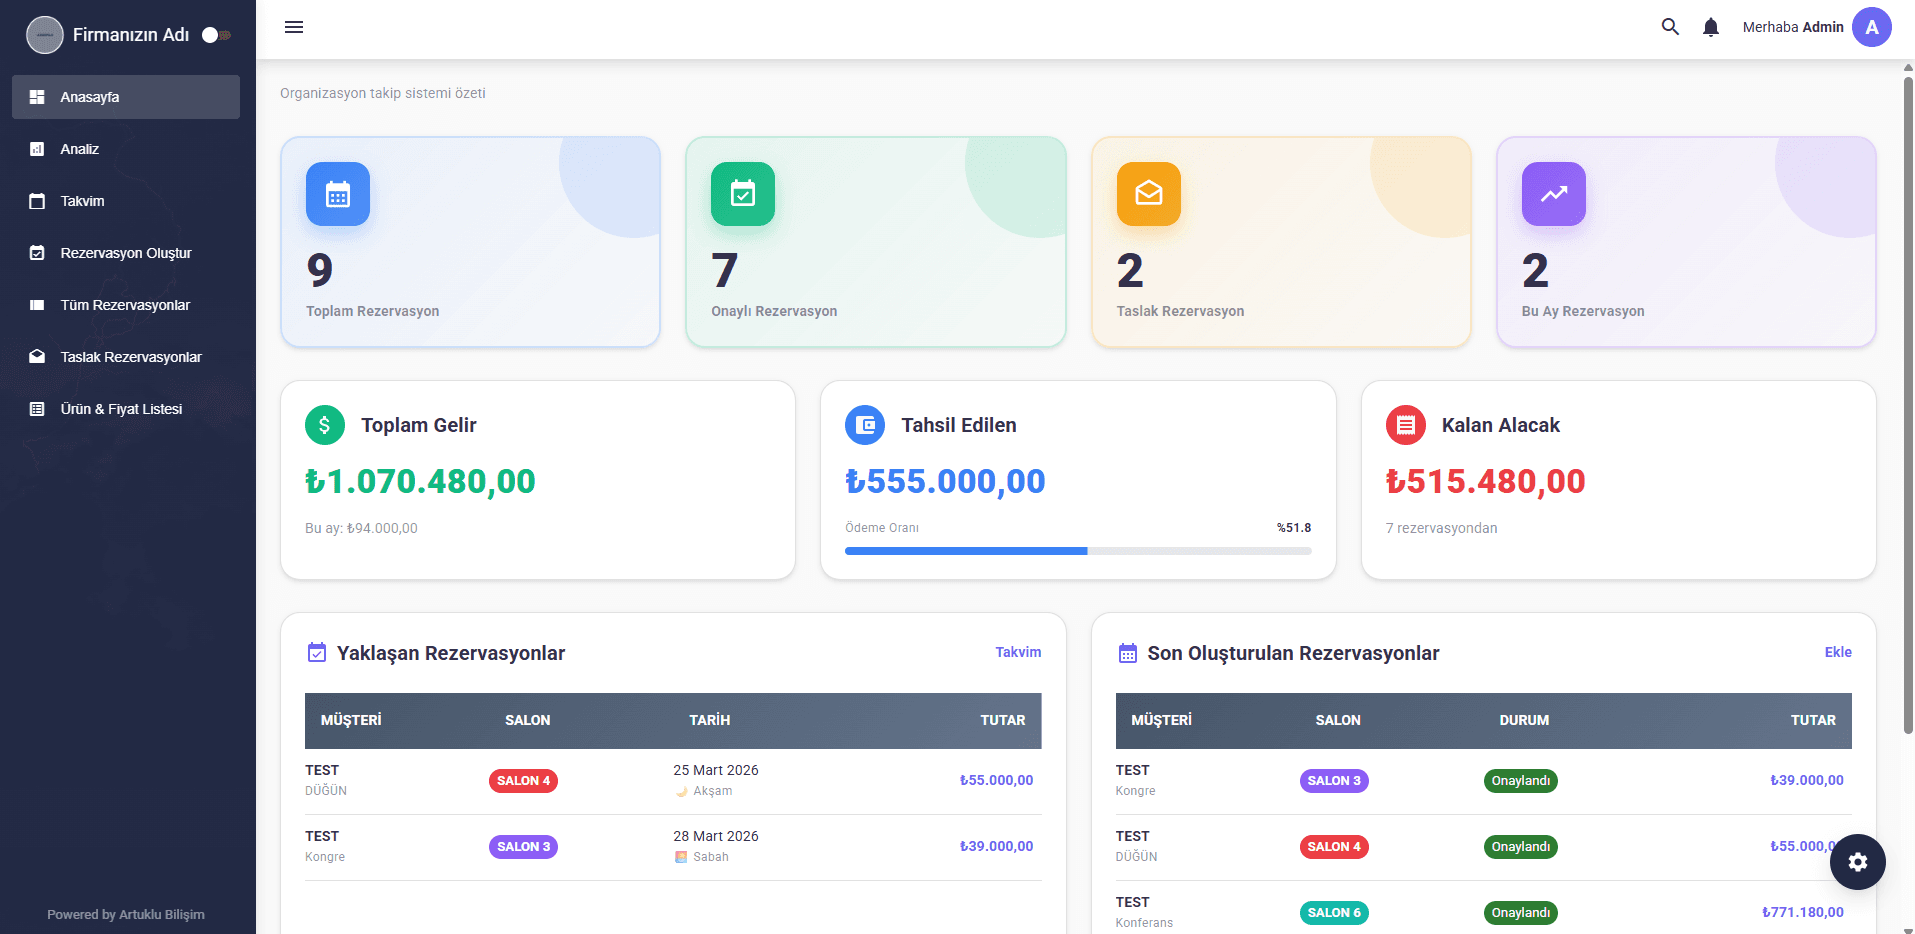Viewport: 1915px width, 934px height.
Task: Click the hamburger menu icon
Action: (294, 27)
